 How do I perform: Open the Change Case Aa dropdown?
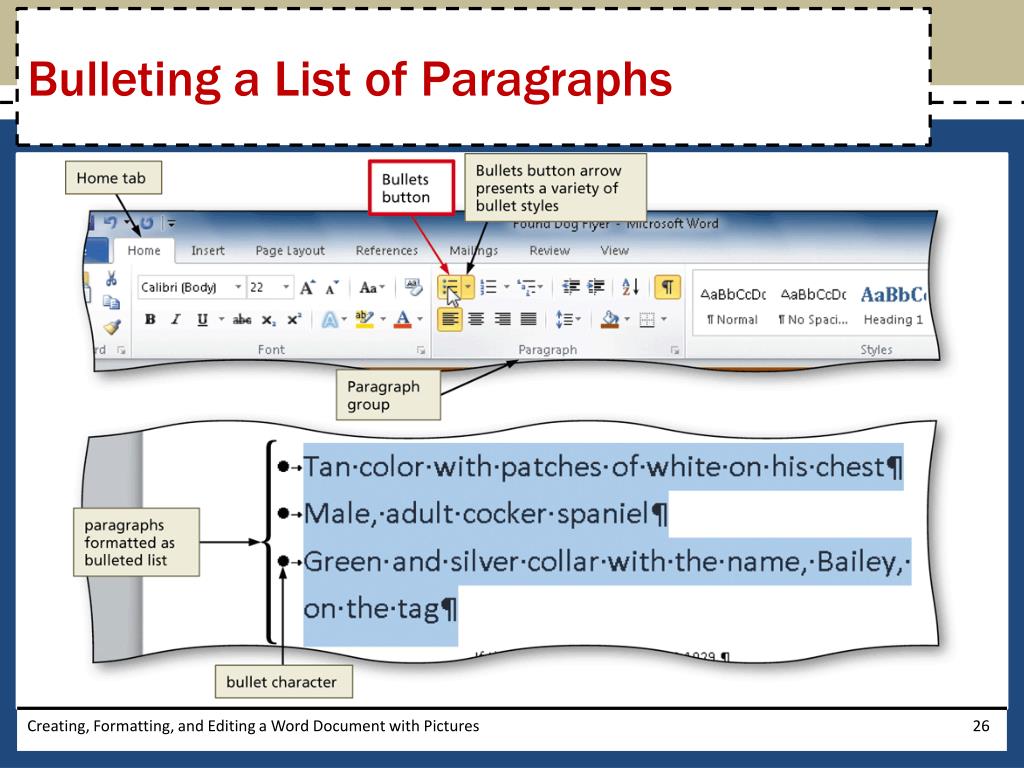[x=372, y=287]
